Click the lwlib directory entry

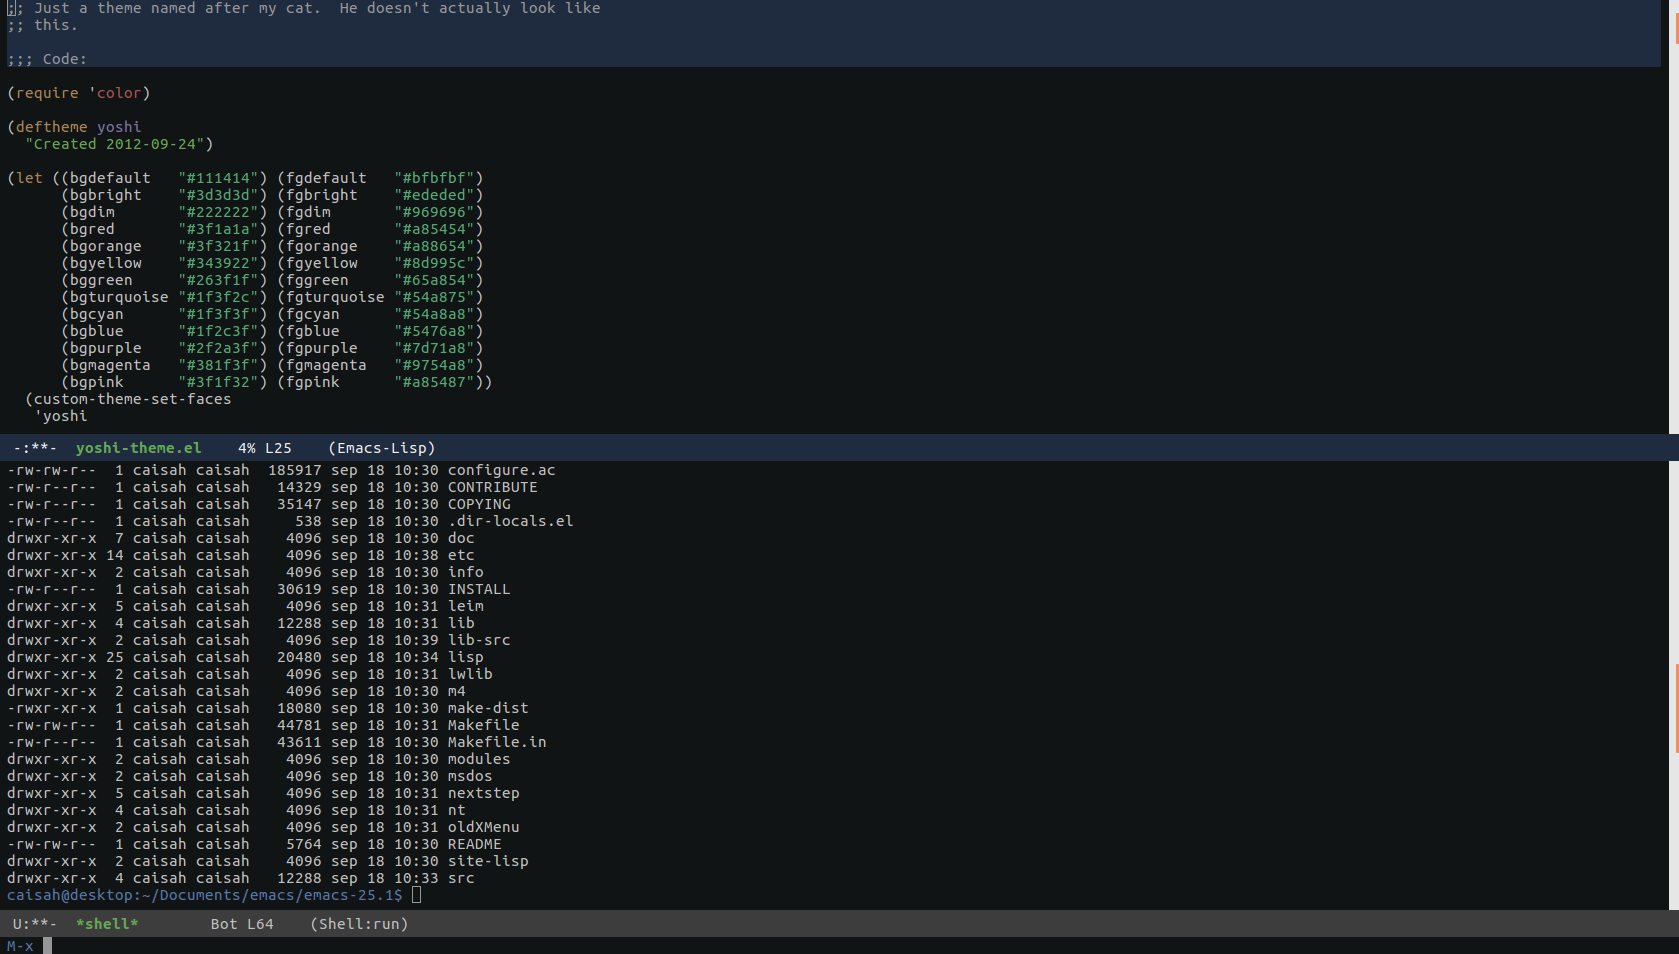point(470,674)
